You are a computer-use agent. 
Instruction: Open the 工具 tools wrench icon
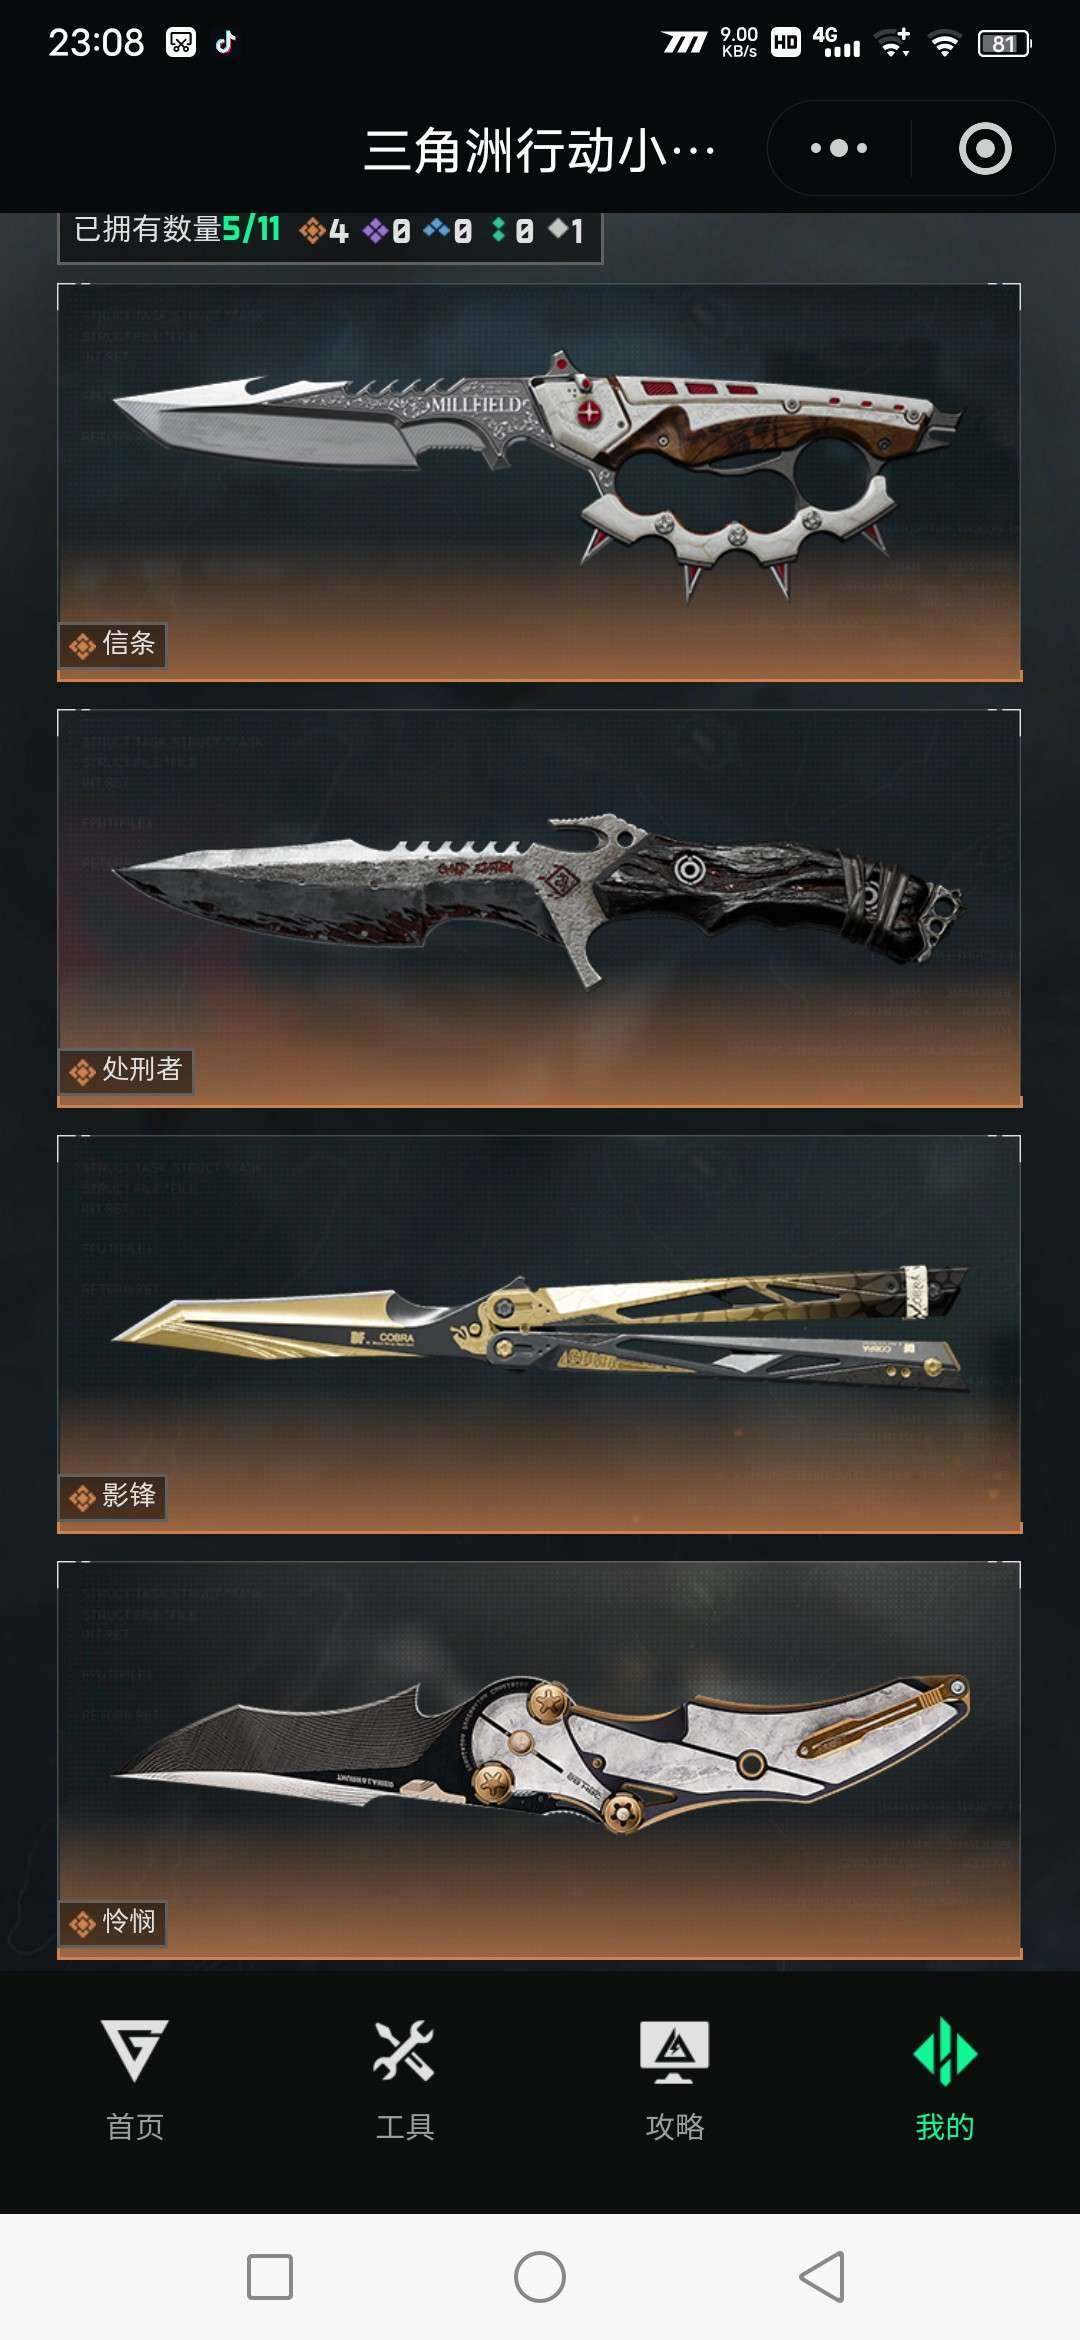pos(404,2049)
